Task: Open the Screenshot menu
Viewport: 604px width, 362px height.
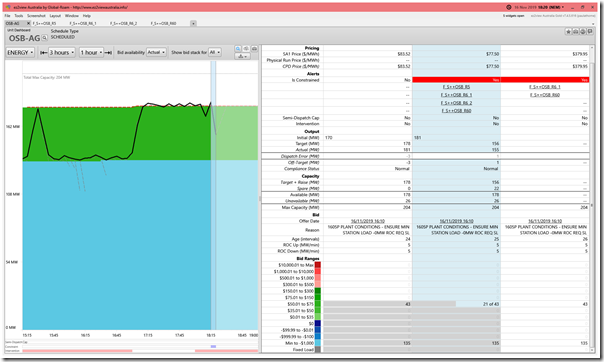Action: click(x=36, y=16)
